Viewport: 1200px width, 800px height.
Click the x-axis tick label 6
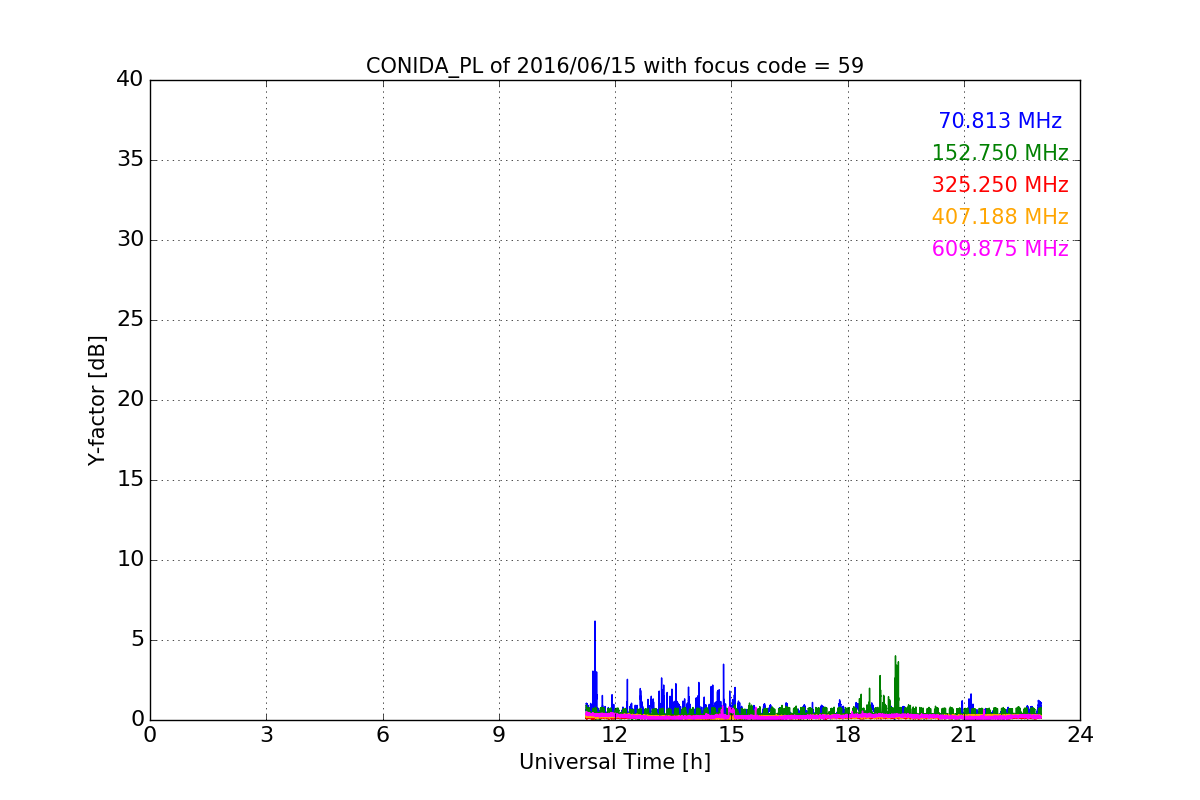click(x=382, y=735)
